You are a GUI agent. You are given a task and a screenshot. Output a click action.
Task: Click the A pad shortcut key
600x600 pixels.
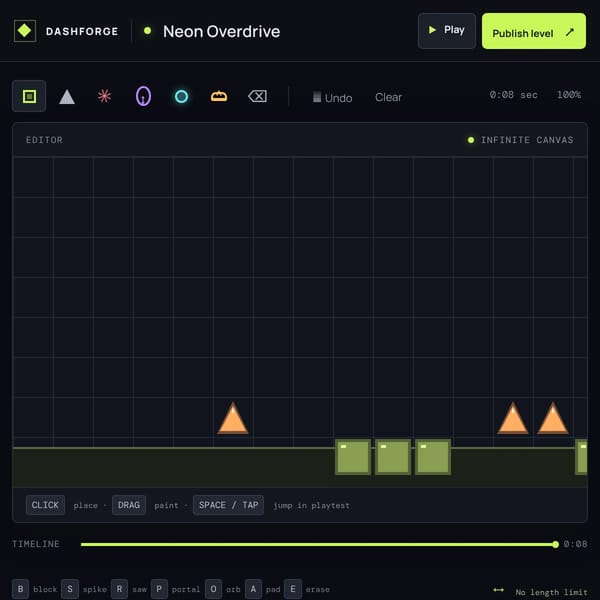tap(253, 589)
